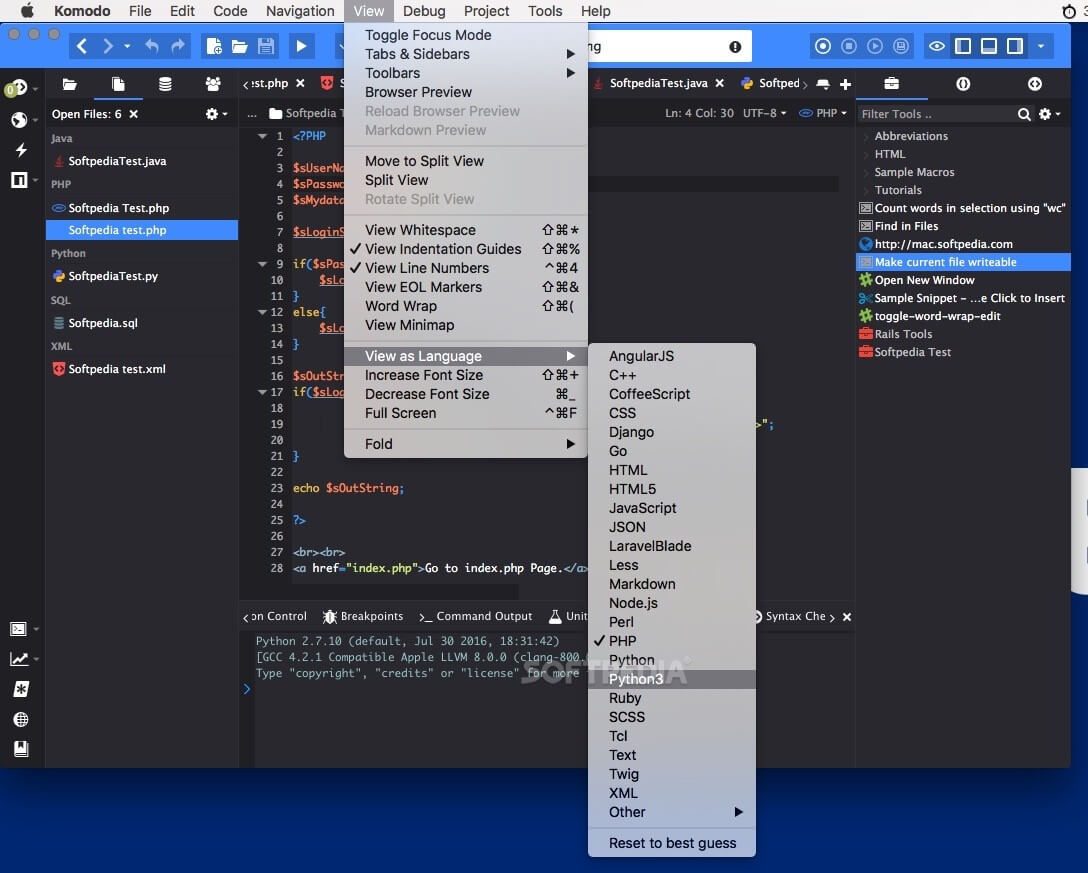The width and height of the screenshot is (1088, 873).
Task: Select PHP in language submenu
Action: click(x=672, y=641)
